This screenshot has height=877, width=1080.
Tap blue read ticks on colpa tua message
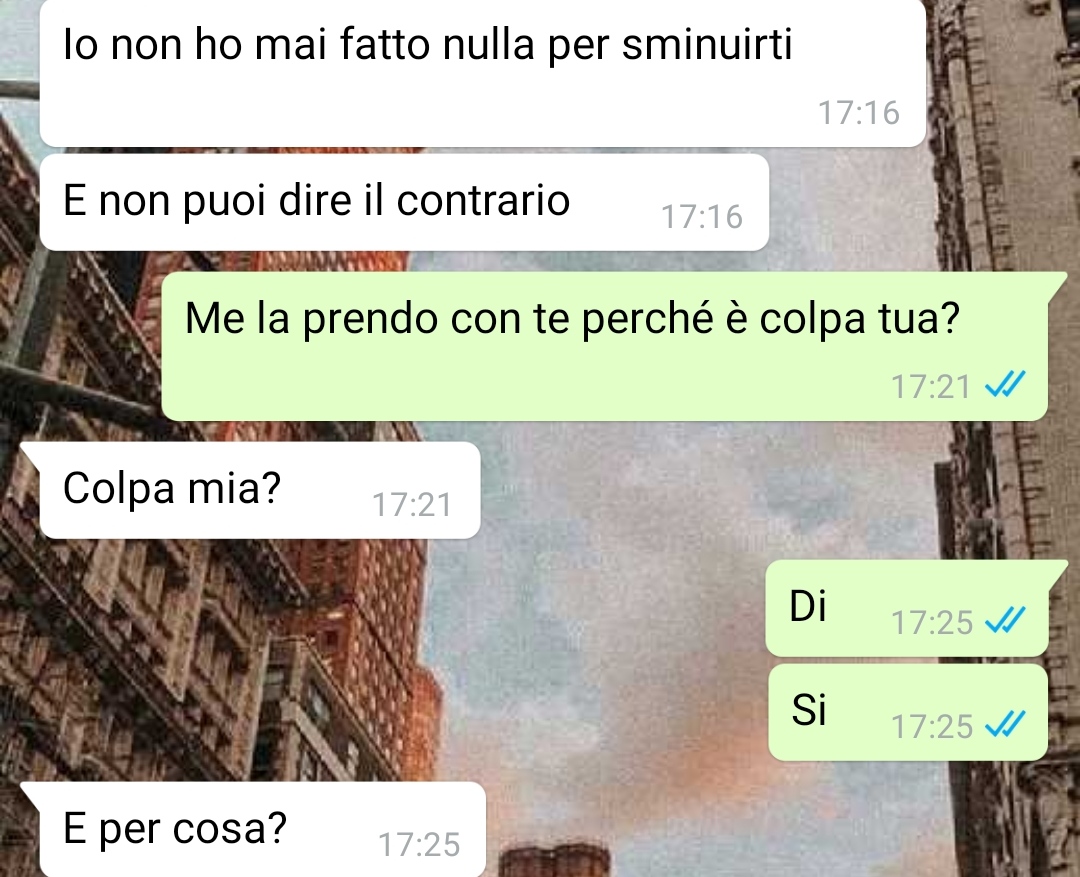(1005, 385)
